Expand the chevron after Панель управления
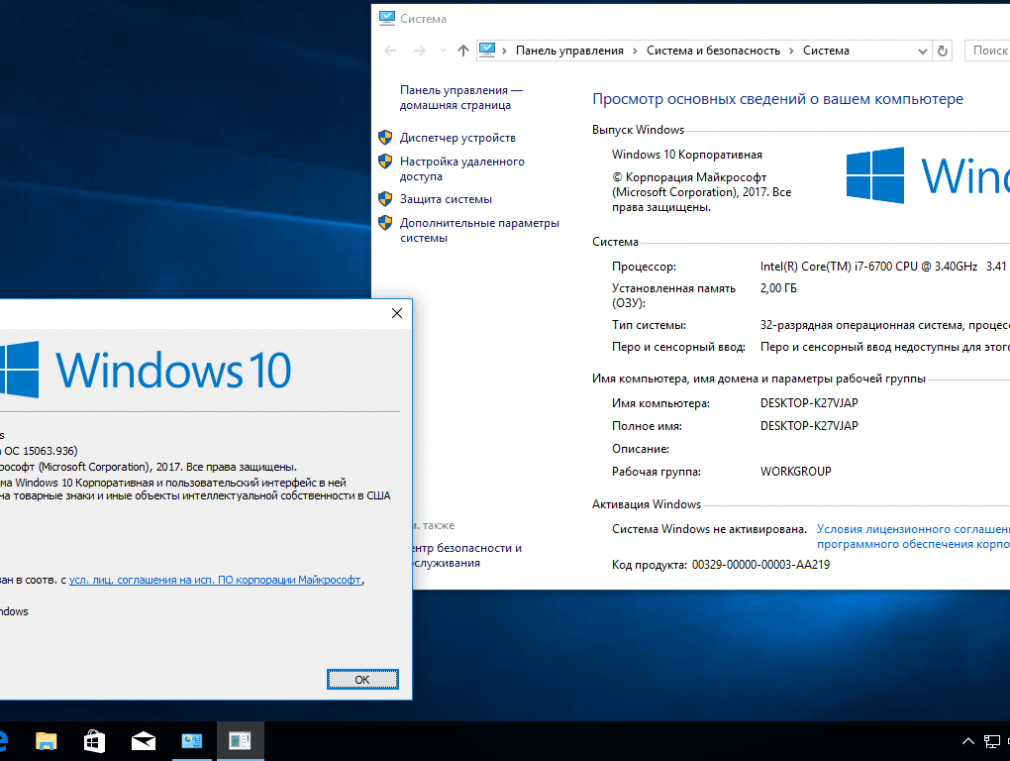This screenshot has width=1010, height=761. [x=634, y=50]
